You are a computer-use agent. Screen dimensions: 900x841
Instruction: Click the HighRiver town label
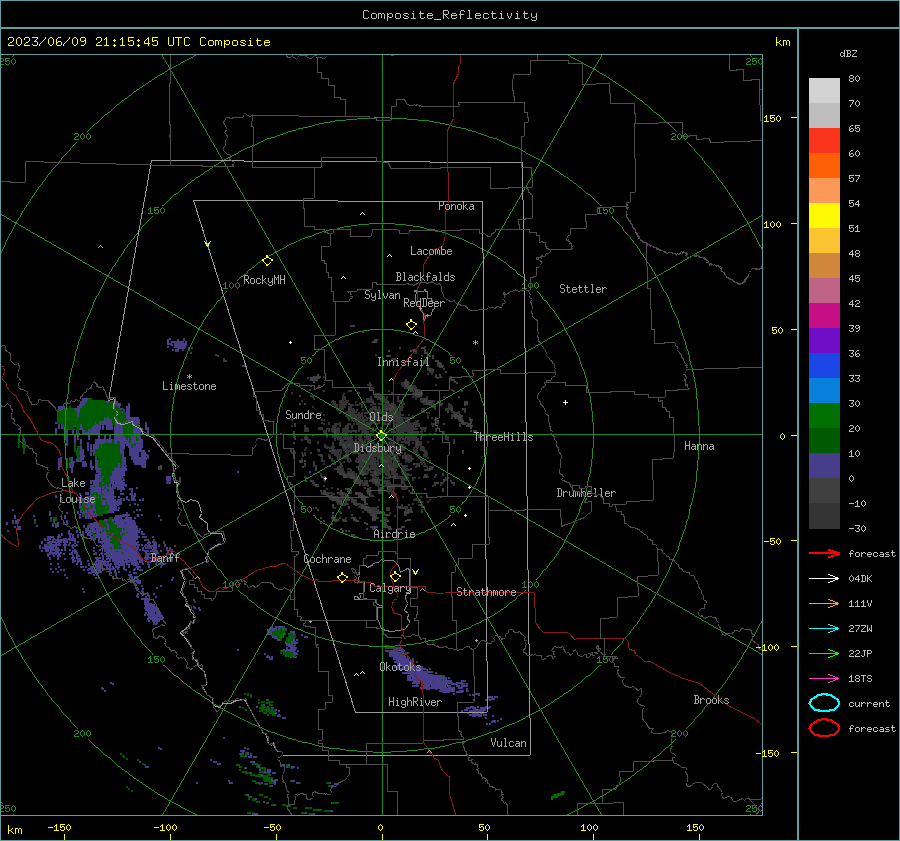tap(415, 702)
